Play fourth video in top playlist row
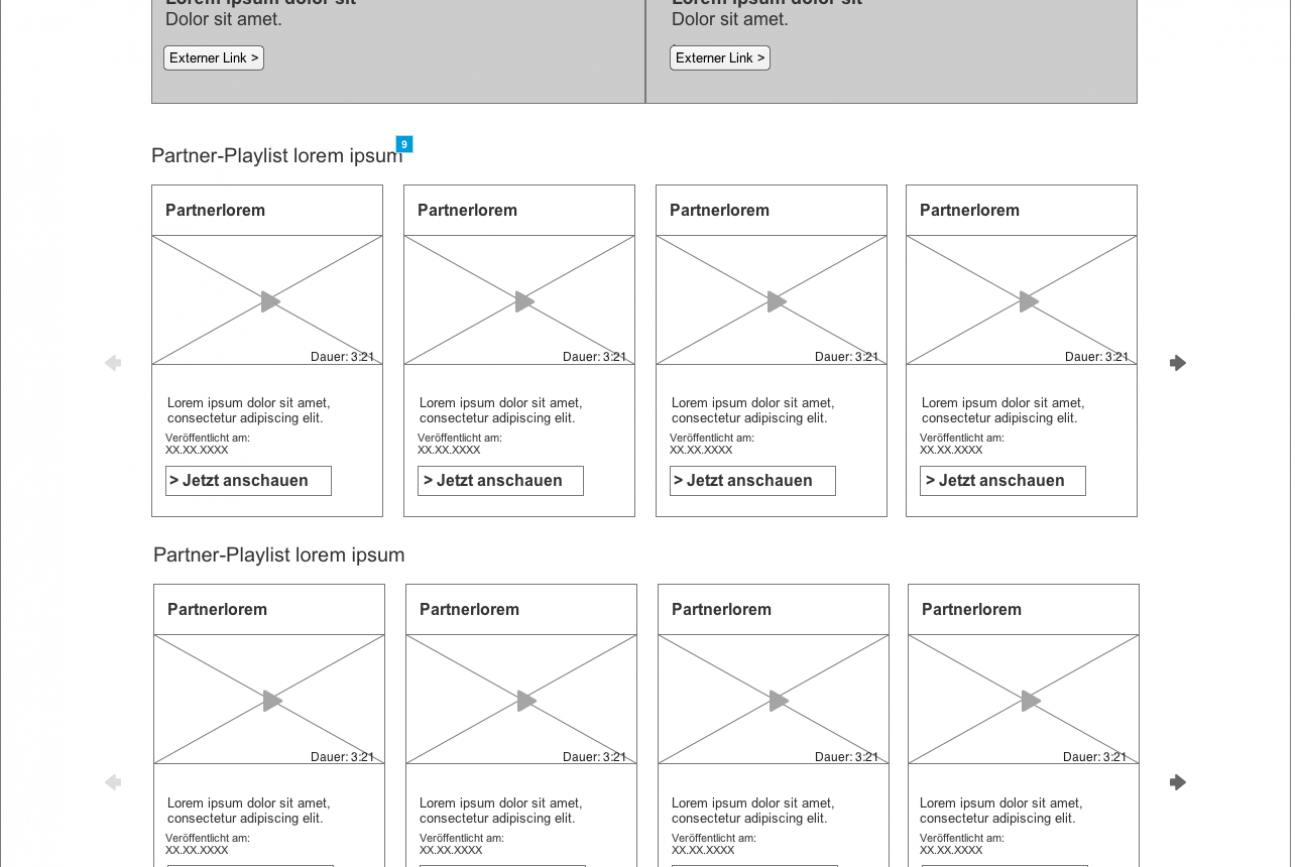The height and width of the screenshot is (867, 1300). pos(1028,301)
